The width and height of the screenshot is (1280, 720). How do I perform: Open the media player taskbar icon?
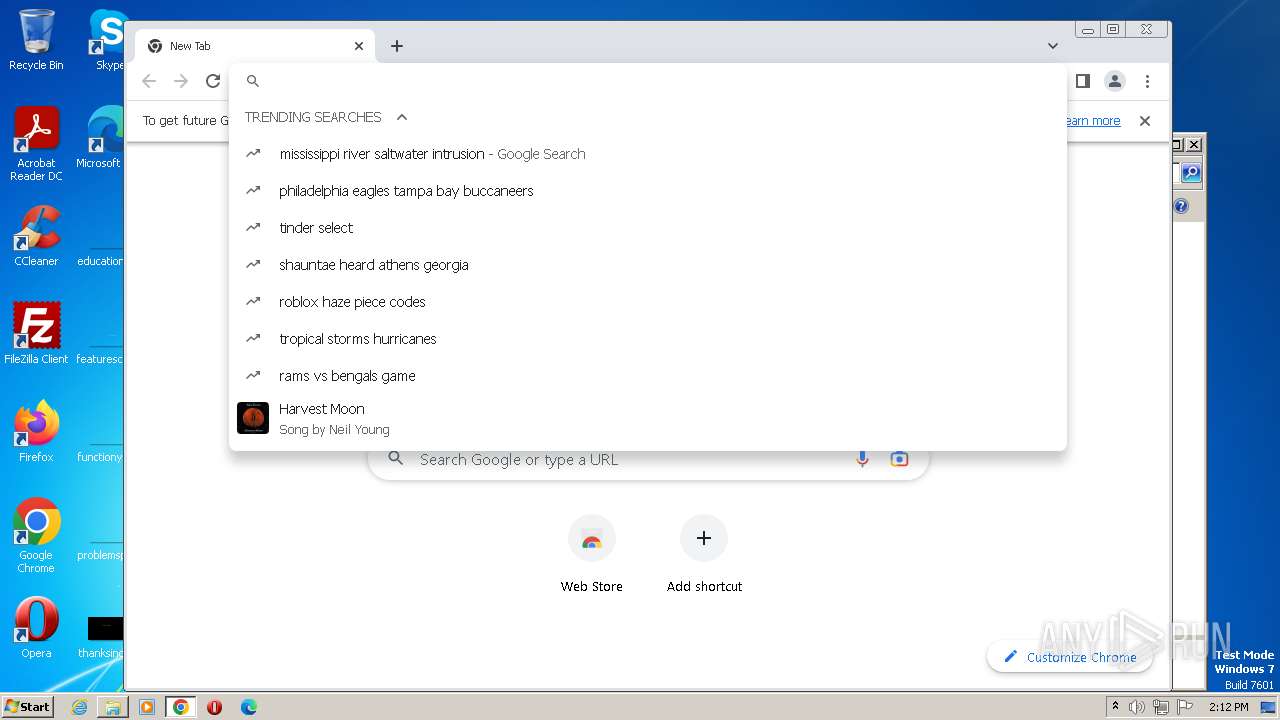click(147, 707)
